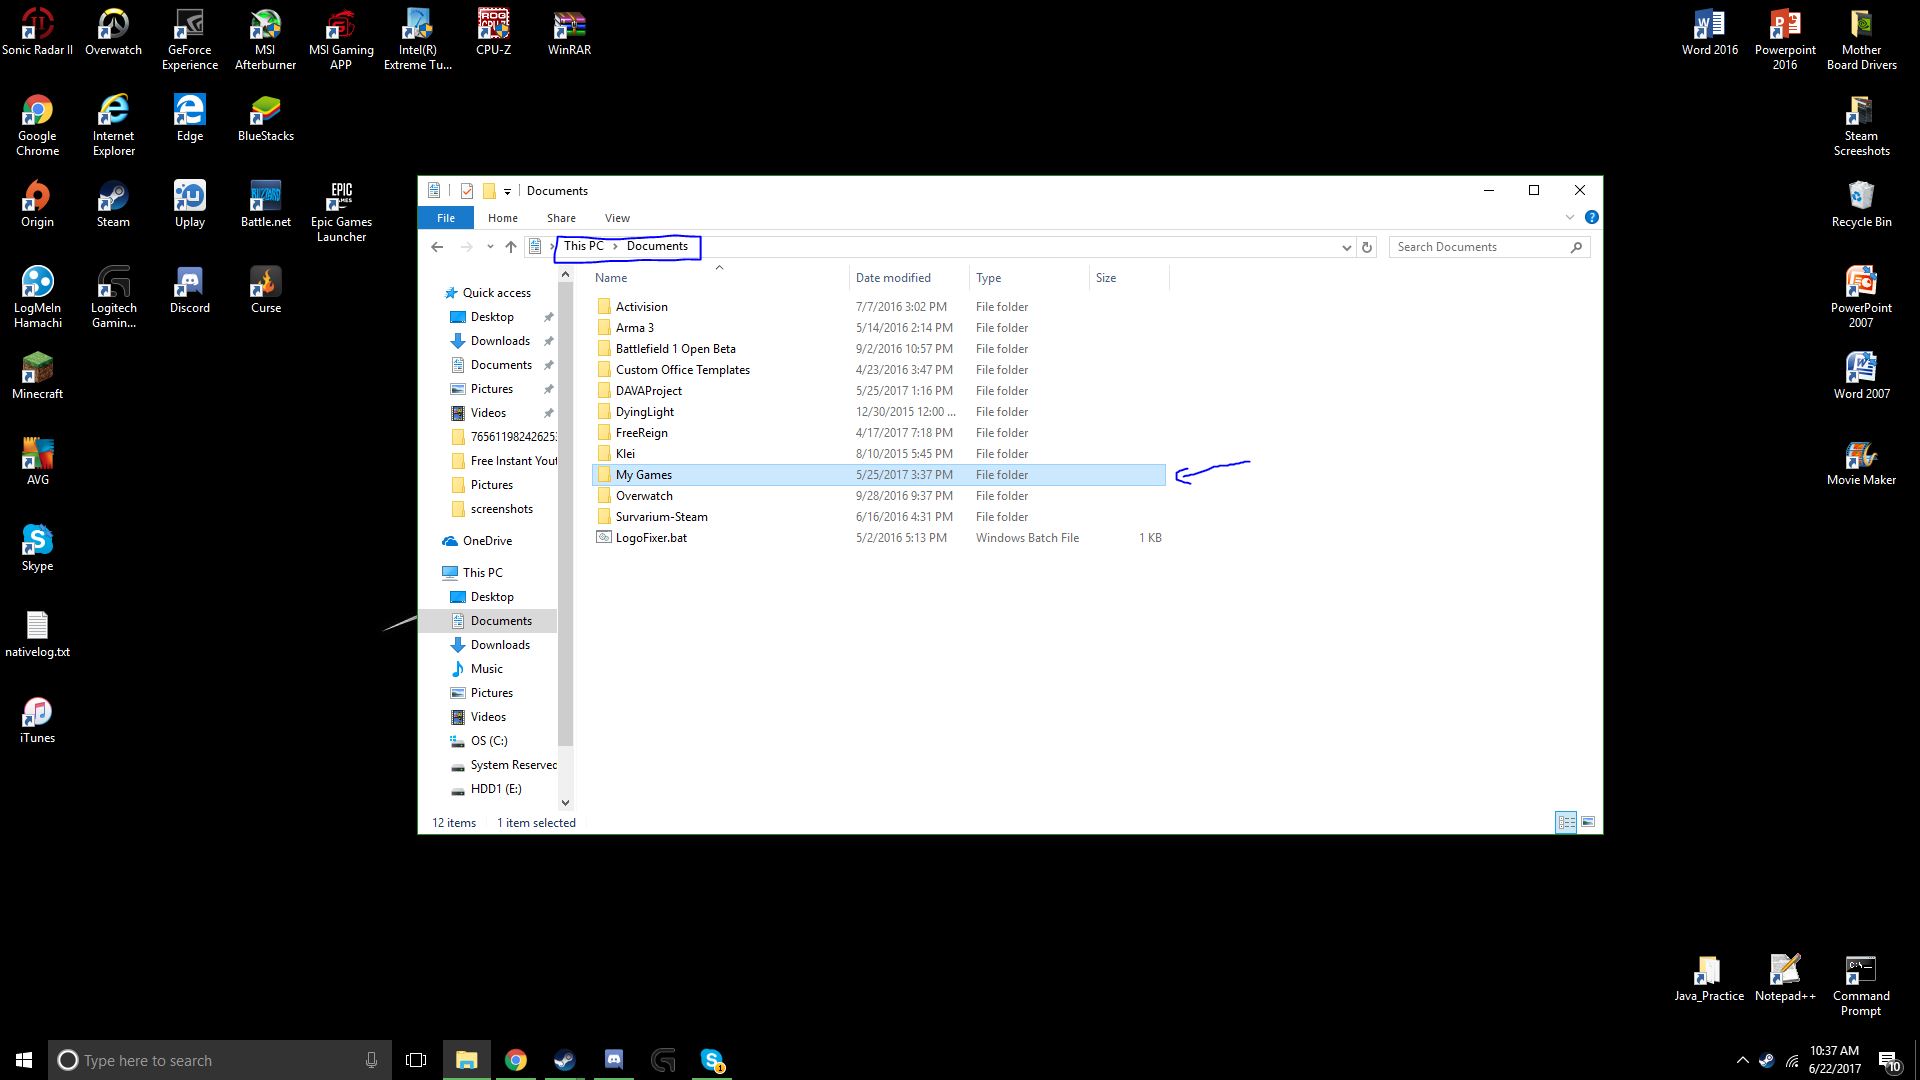Screen dimensions: 1920x1080
Task: Click the File menu in Explorer
Action: pos(444,218)
